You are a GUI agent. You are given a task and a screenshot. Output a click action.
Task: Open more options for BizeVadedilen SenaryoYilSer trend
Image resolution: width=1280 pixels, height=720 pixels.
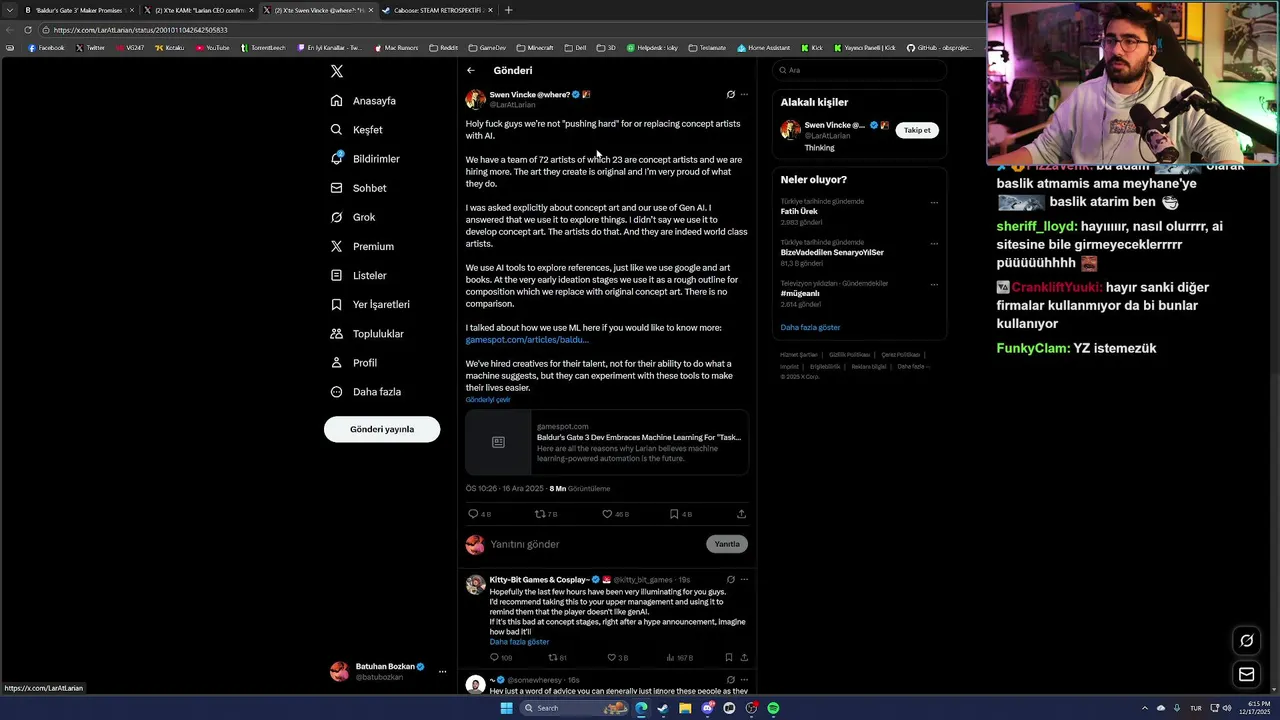[934, 243]
